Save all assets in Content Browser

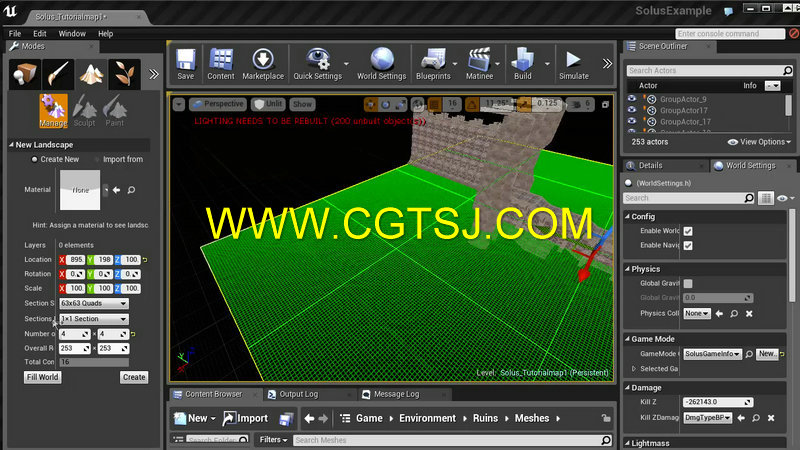coord(287,419)
